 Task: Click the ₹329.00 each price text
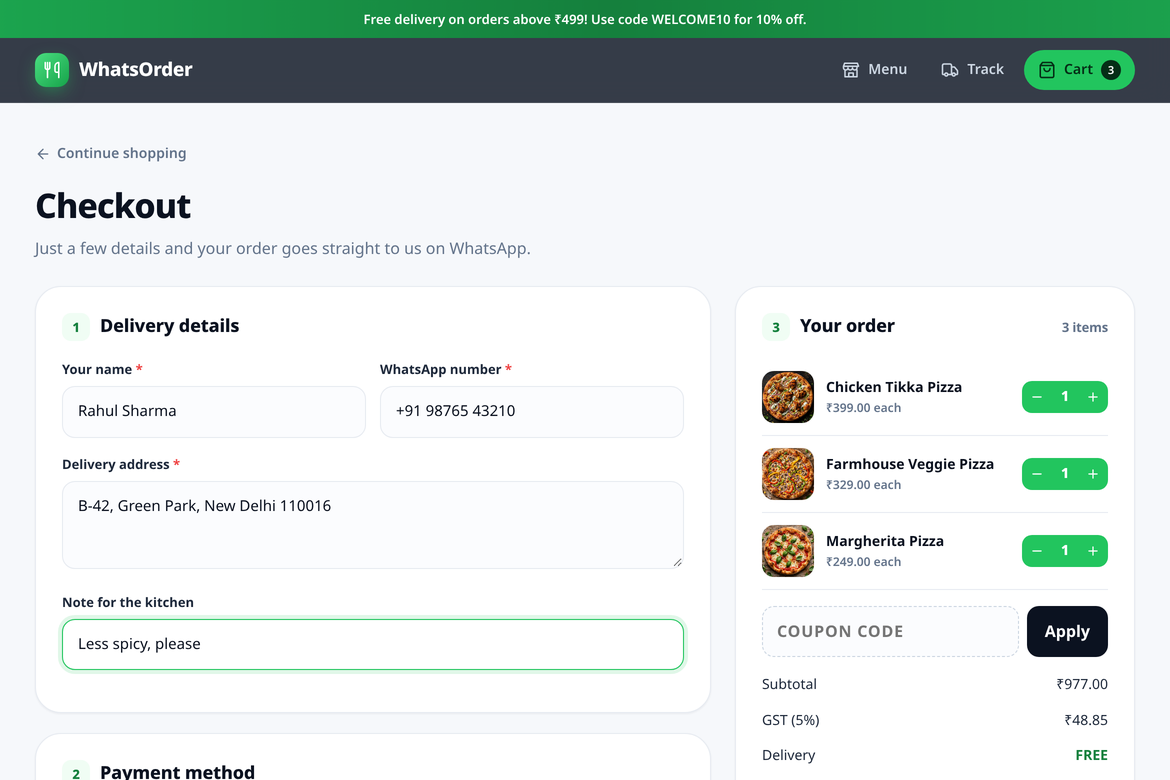point(863,485)
